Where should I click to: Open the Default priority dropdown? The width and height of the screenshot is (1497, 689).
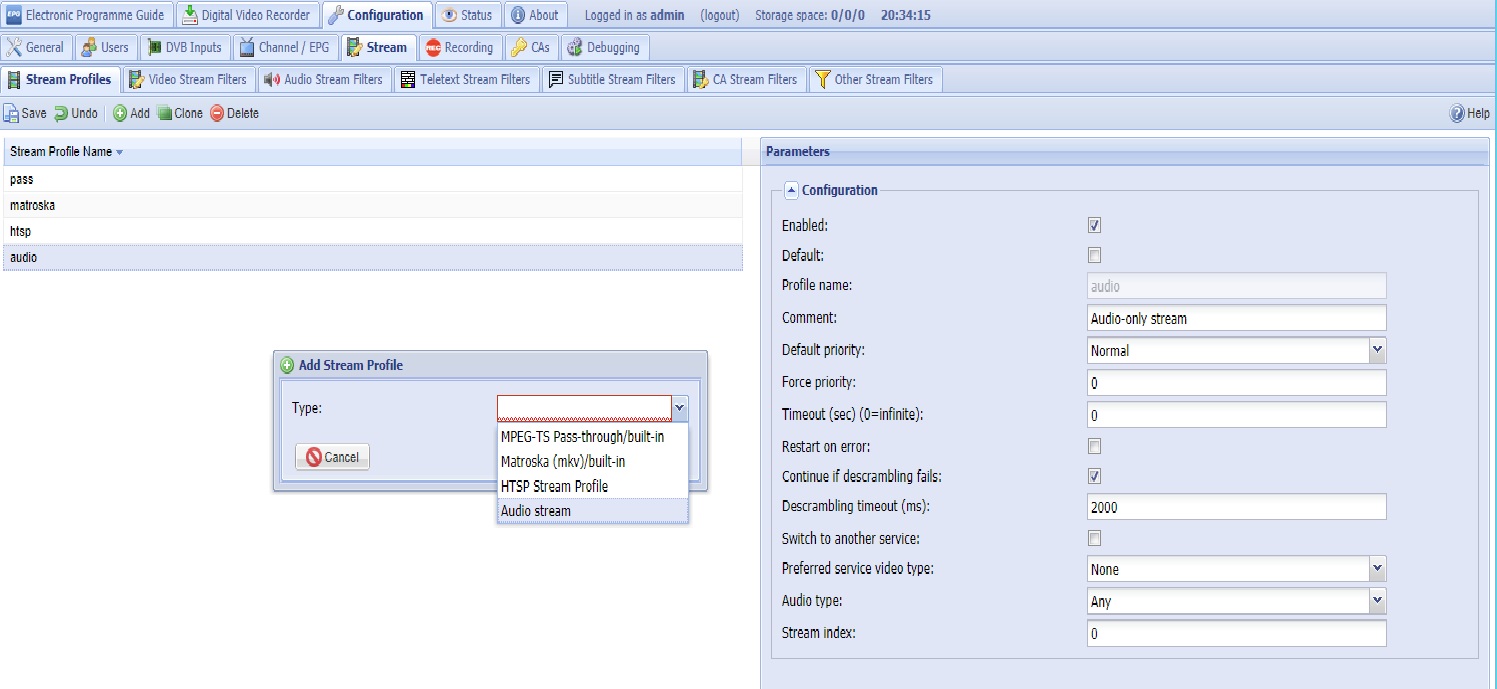pos(1377,350)
